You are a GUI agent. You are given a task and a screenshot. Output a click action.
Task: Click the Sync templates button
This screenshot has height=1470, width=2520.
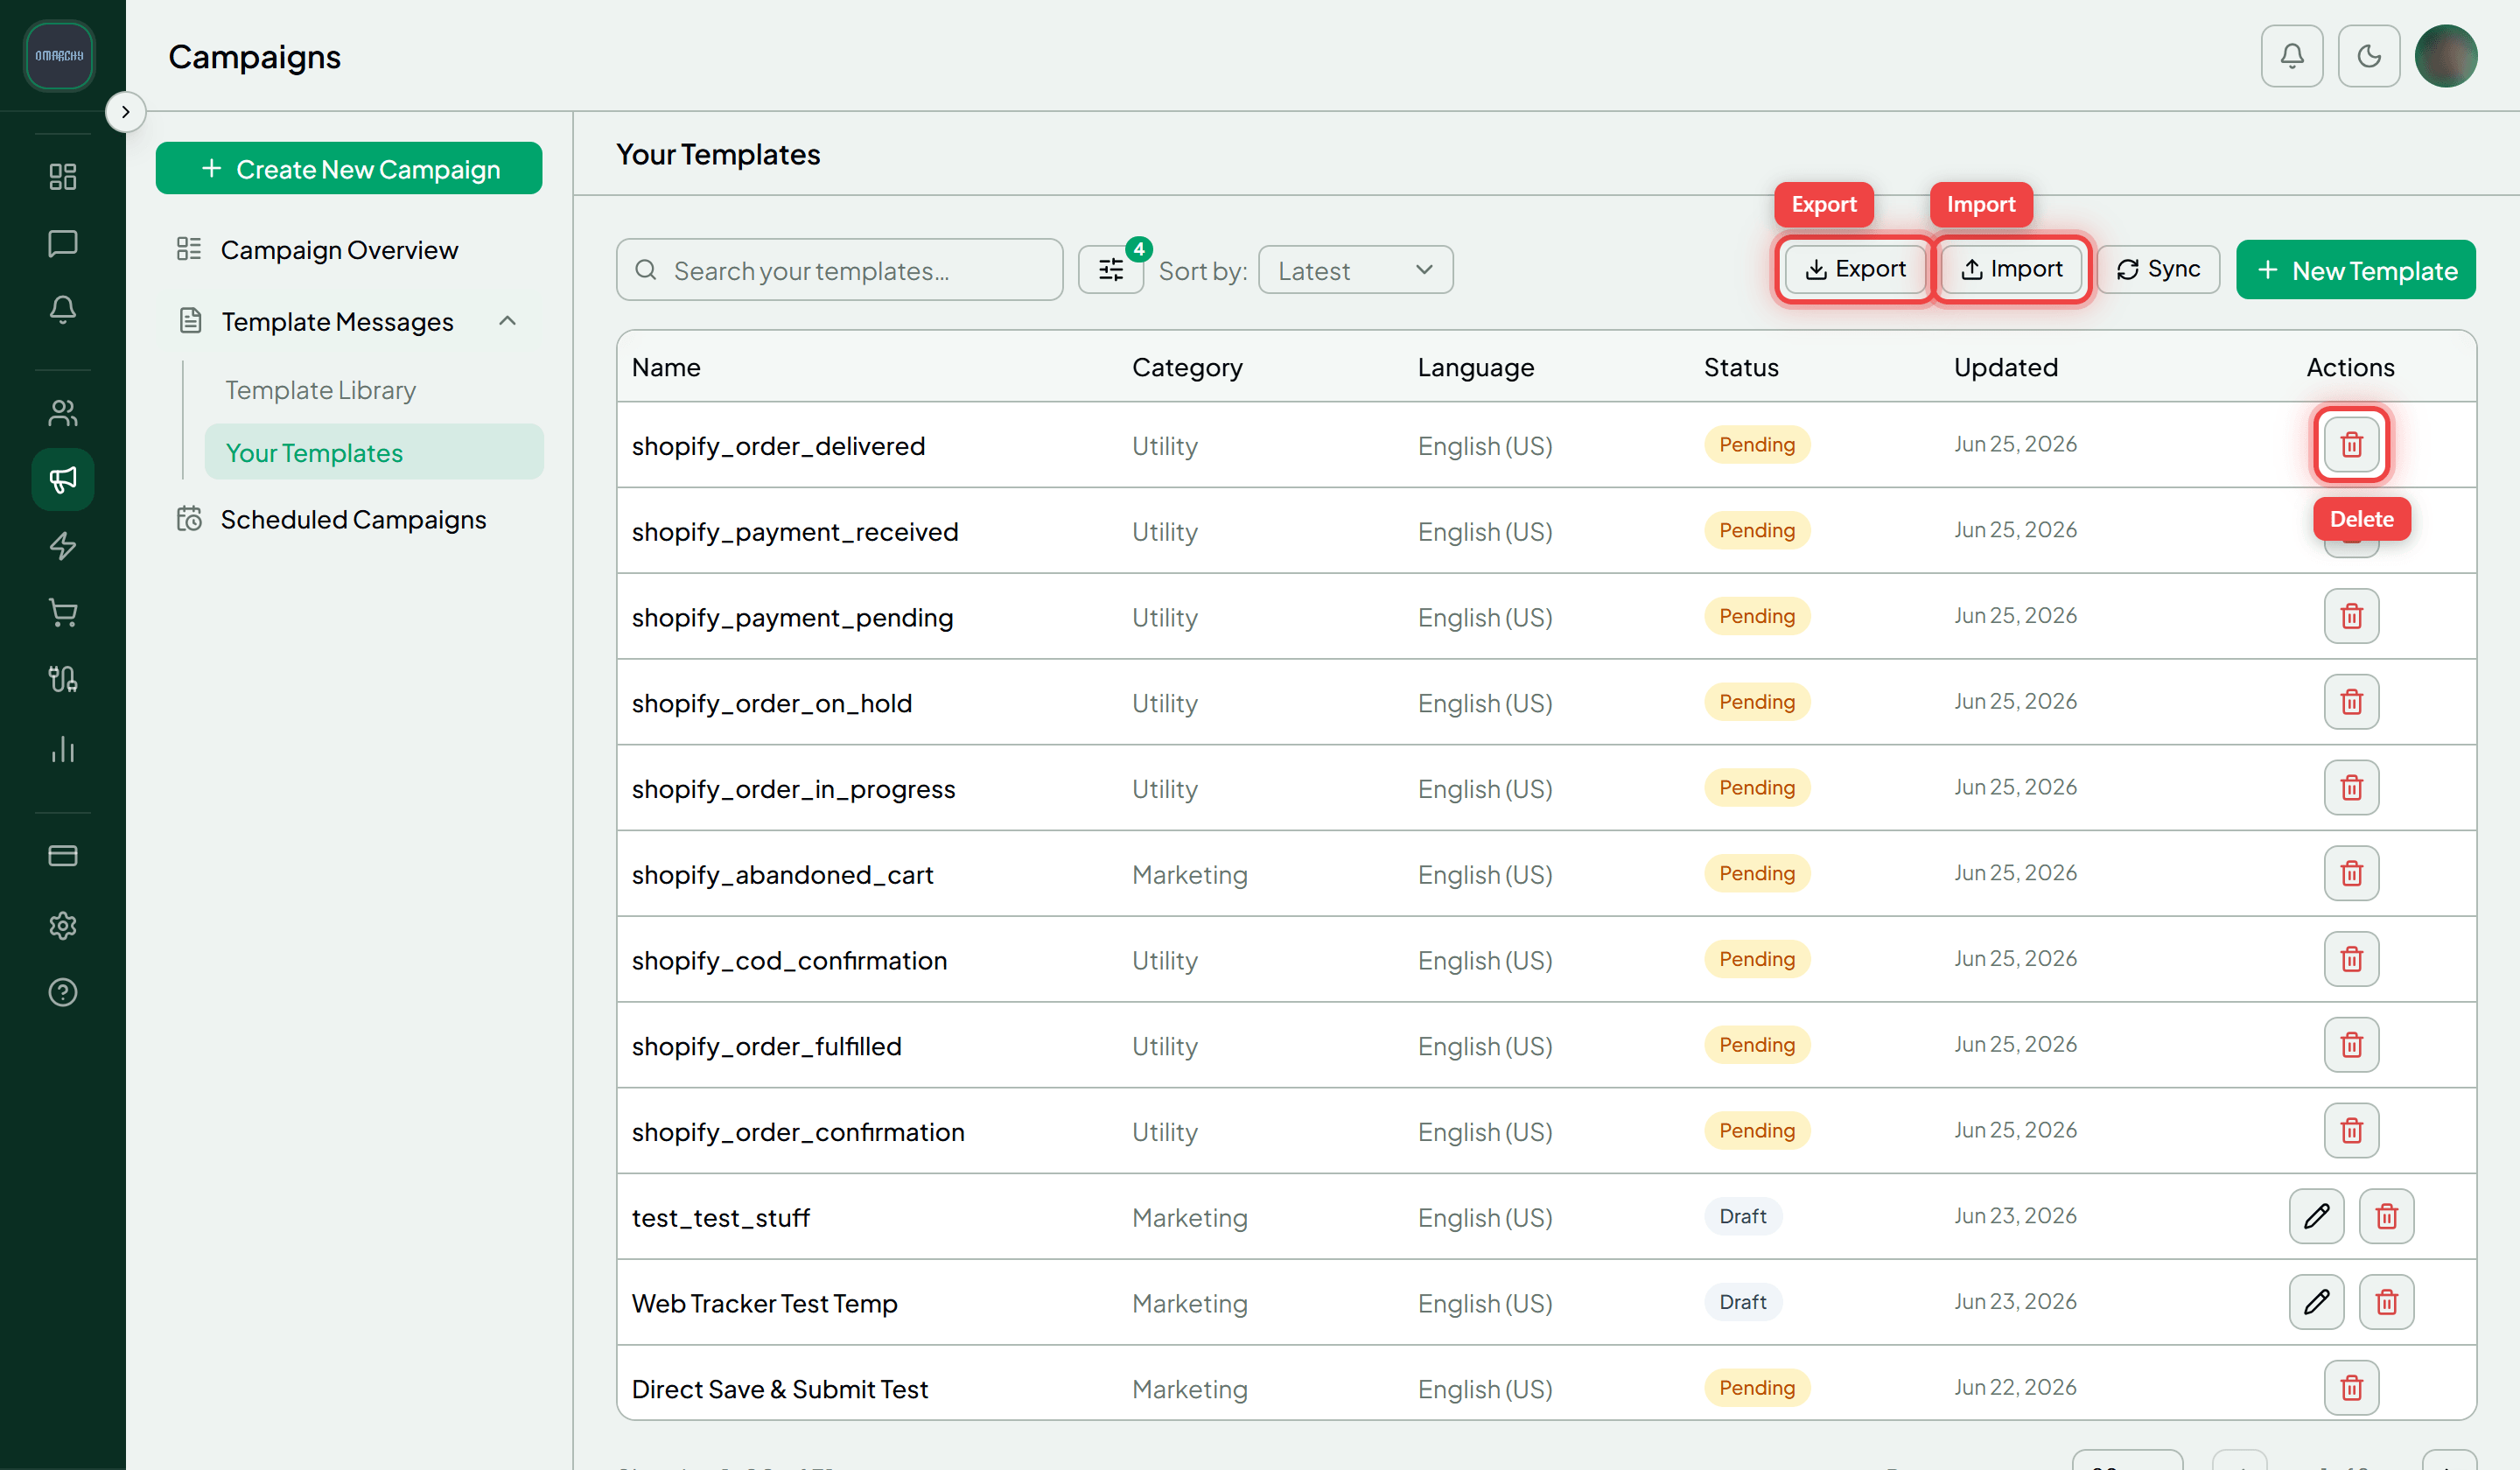coord(2158,270)
